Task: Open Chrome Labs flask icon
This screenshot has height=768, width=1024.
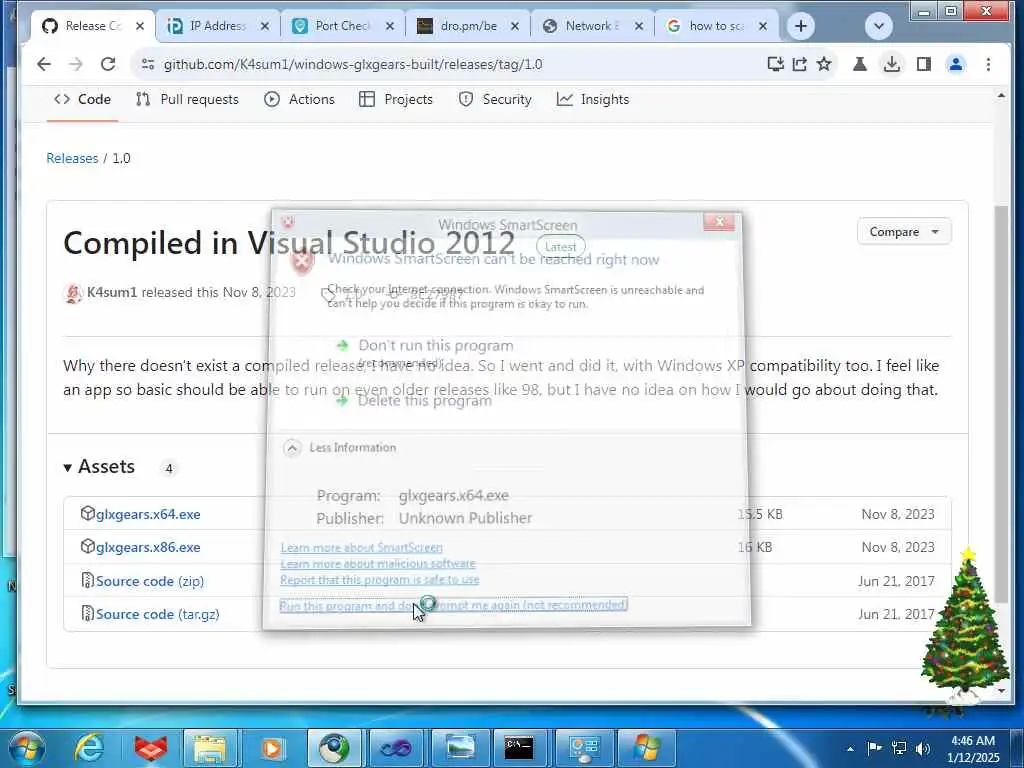Action: (x=859, y=64)
